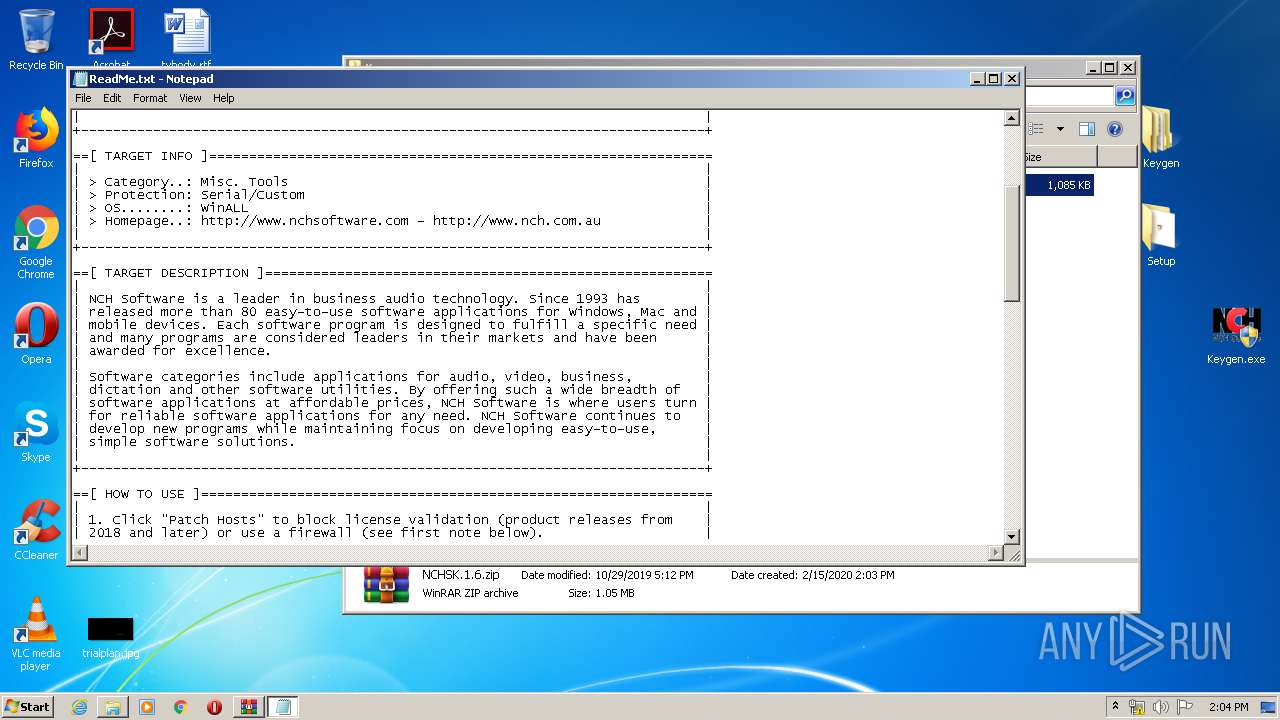Close the Explorer window behind Notepad
Viewport: 1280px width, 720px height.
click(x=1128, y=68)
